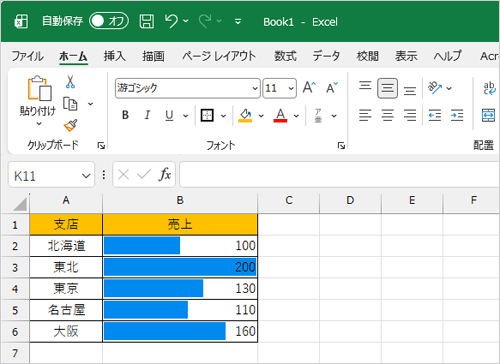Decrease font size with small A icon

click(332, 88)
